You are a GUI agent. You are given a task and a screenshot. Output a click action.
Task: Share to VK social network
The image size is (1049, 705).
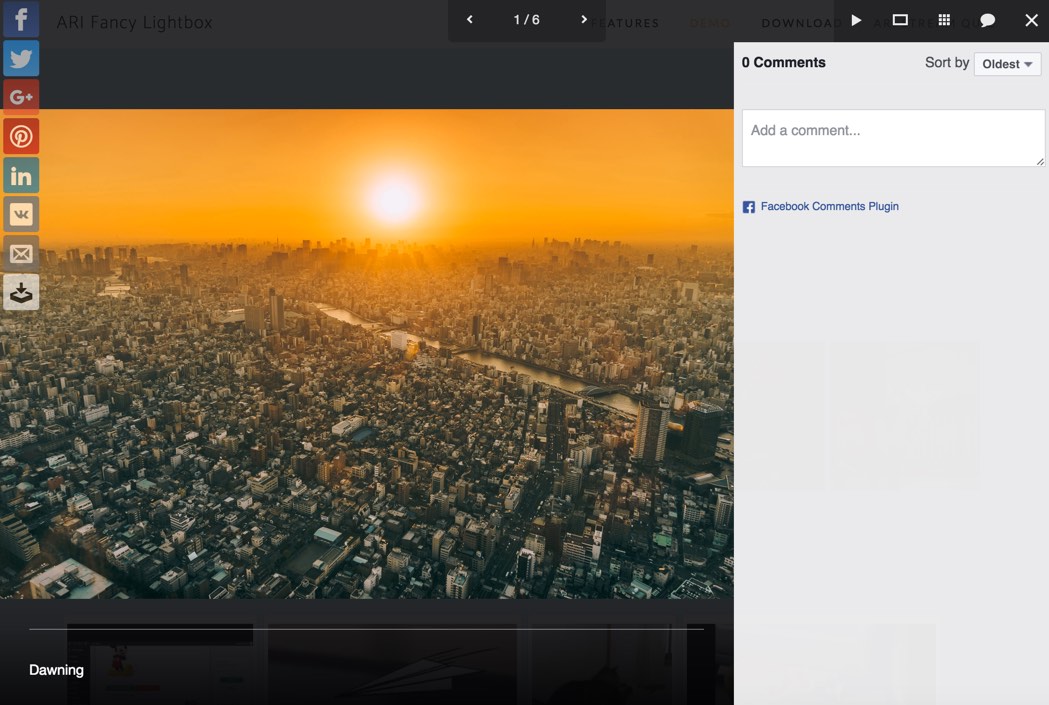(x=21, y=214)
